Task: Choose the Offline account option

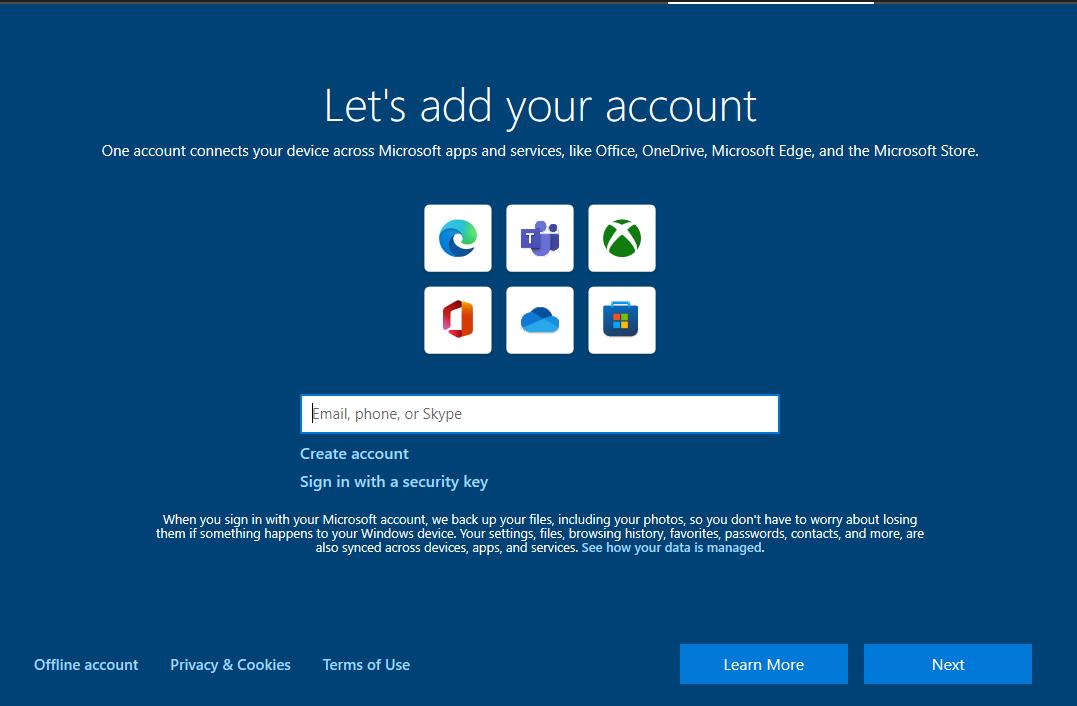Action: point(86,664)
